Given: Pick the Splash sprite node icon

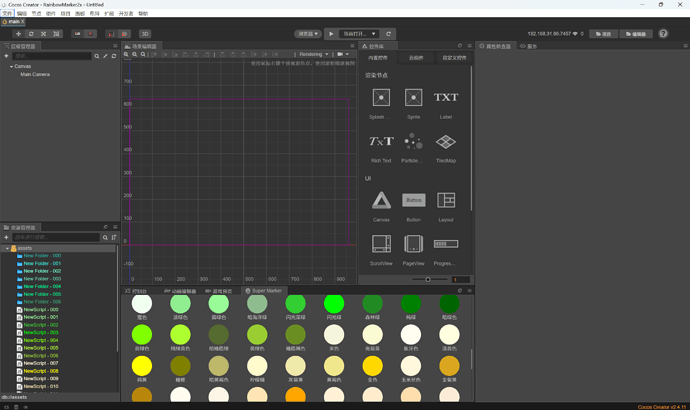Looking at the screenshot, I should pyautogui.click(x=381, y=98).
